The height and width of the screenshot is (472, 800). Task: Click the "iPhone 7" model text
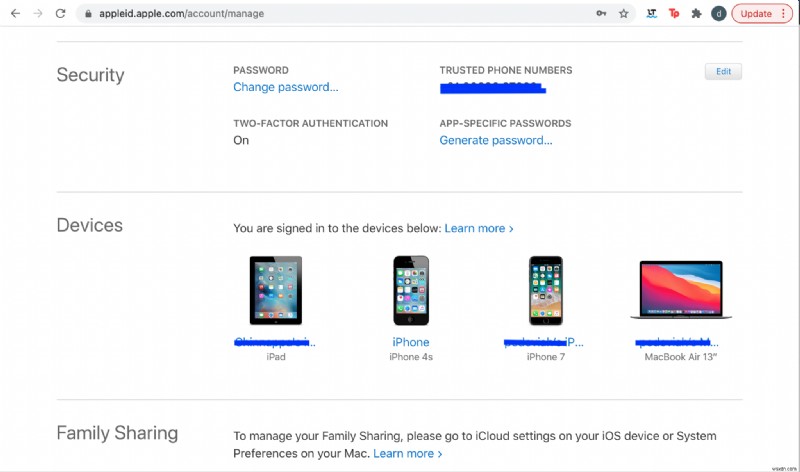click(546, 357)
